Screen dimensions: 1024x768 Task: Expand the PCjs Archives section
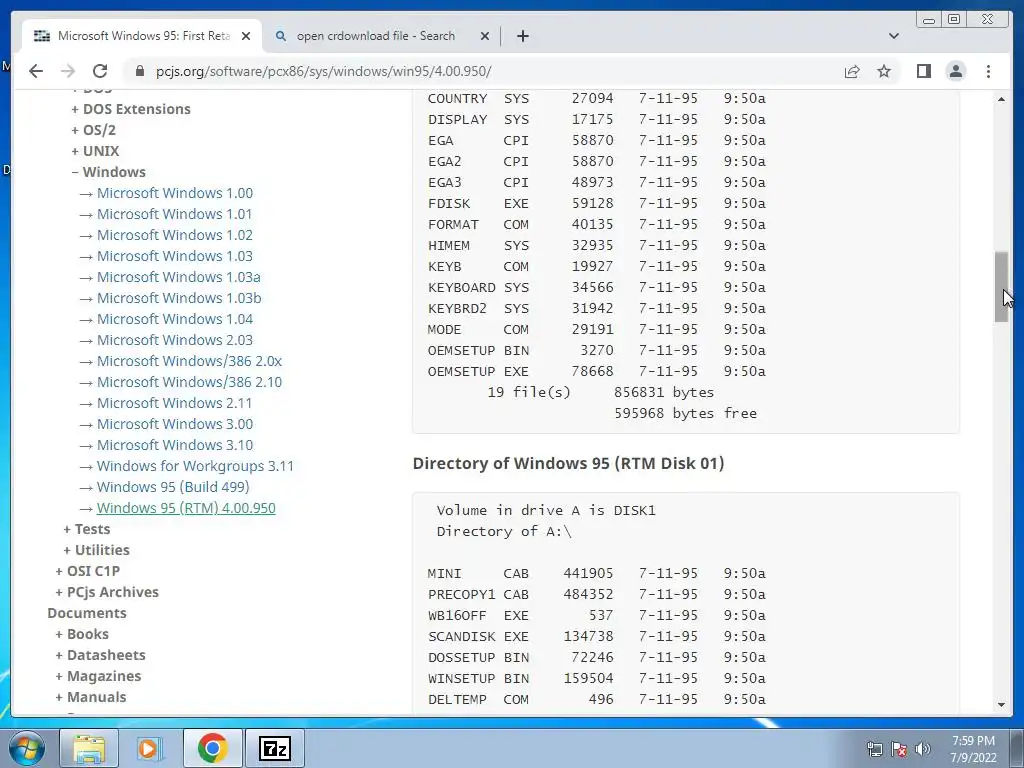point(107,592)
